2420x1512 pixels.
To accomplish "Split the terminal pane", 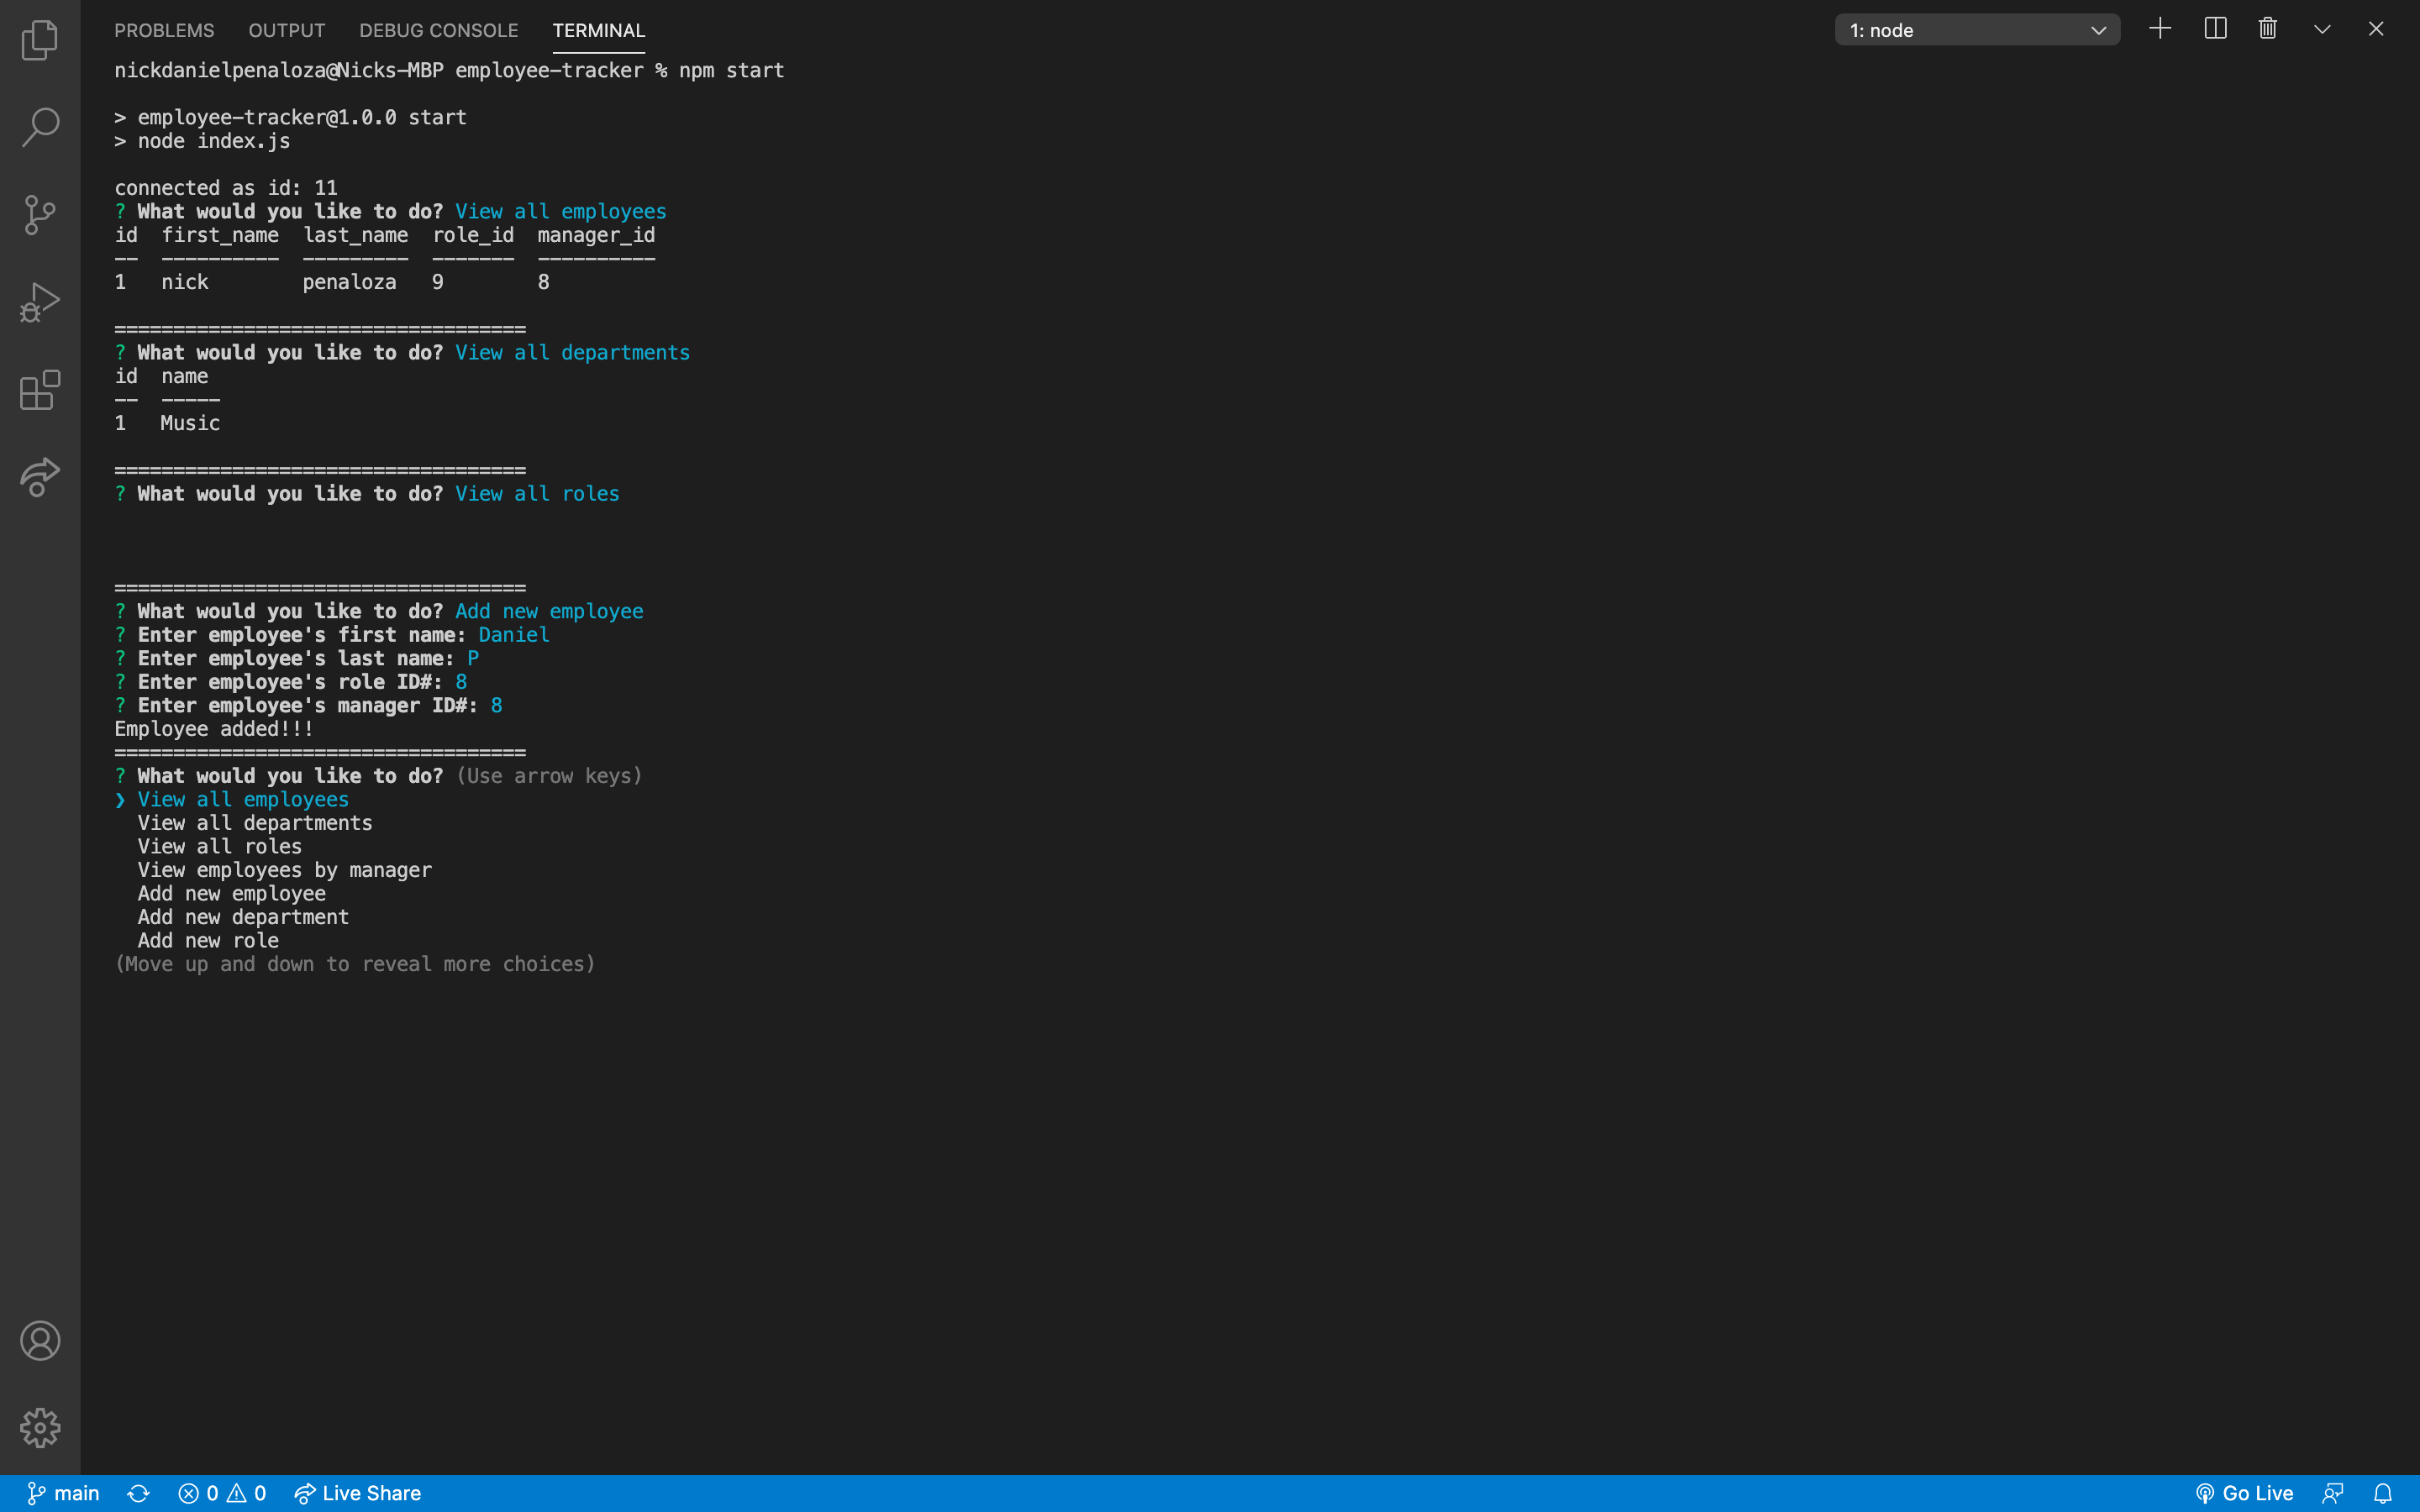I will 2215,29.
